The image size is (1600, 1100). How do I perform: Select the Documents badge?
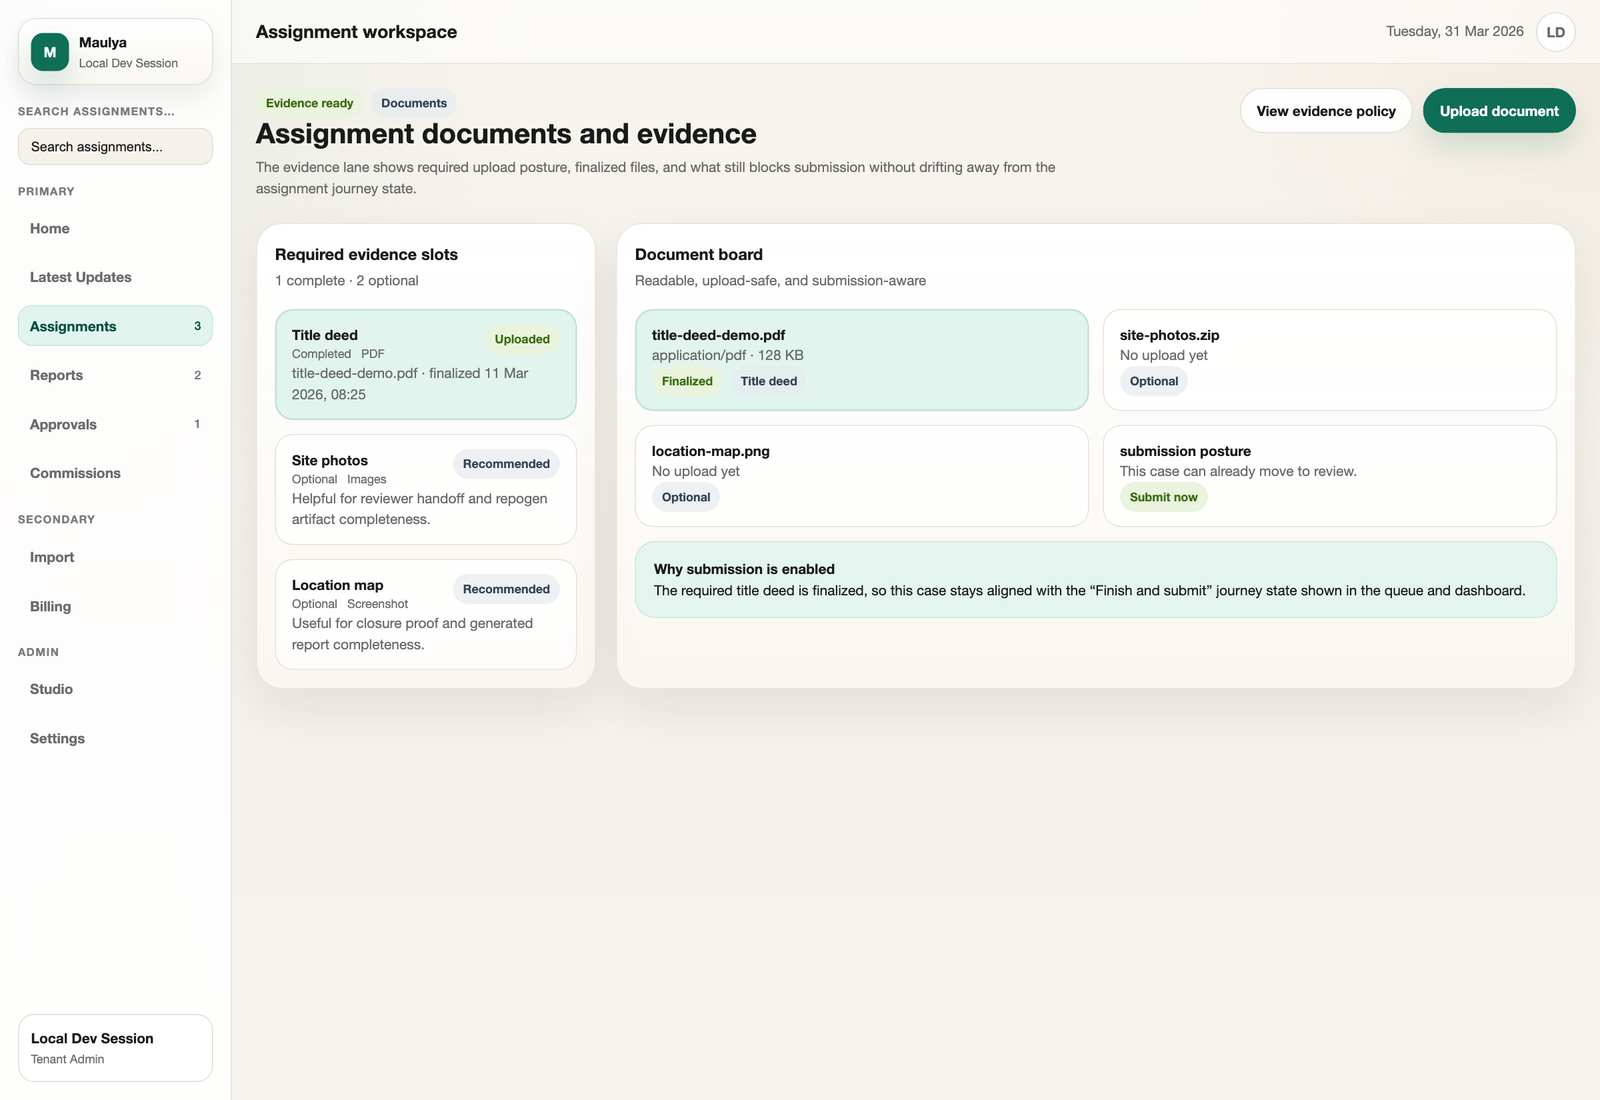(x=414, y=102)
